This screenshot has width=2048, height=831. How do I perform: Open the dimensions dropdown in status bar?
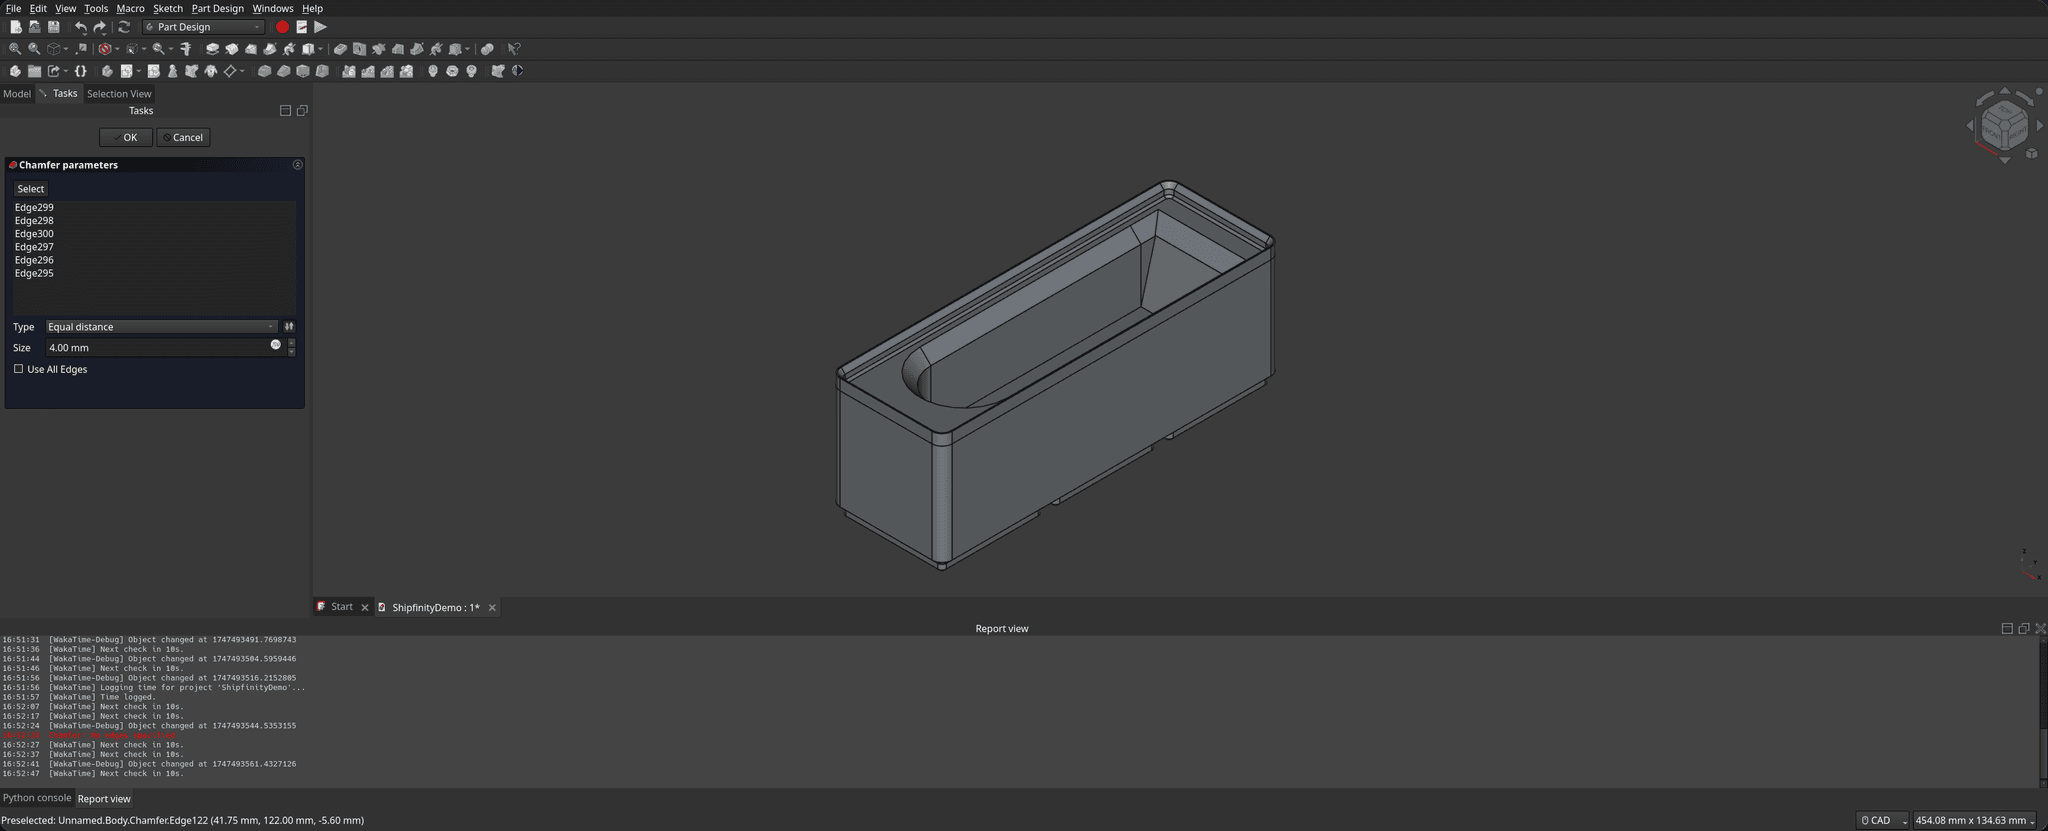click(1975, 820)
